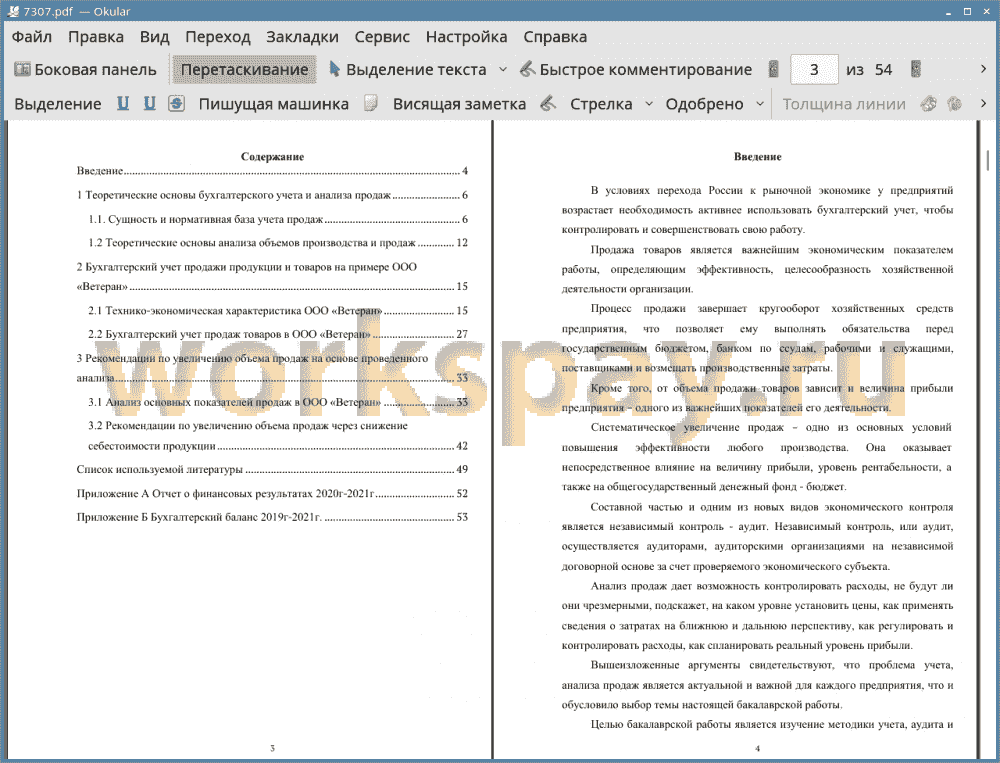Open the Файл menu
Viewport: 1000px width, 763px height.
[x=32, y=37]
